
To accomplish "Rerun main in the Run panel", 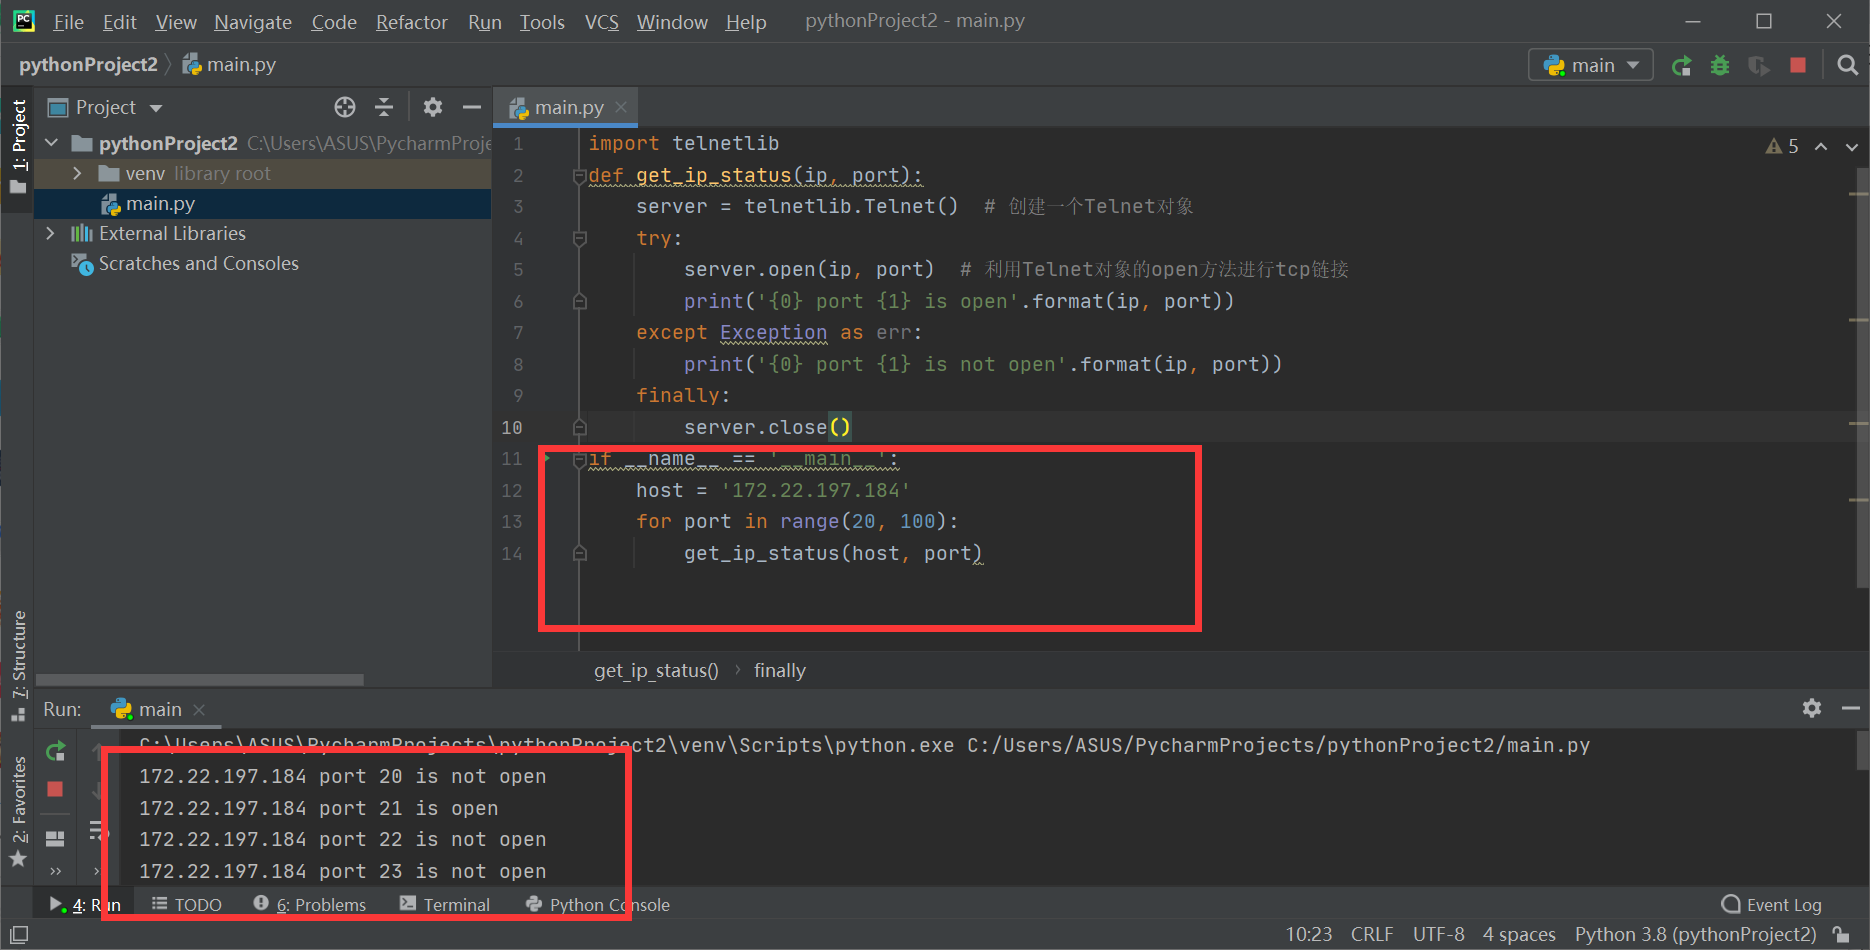I will coord(55,750).
